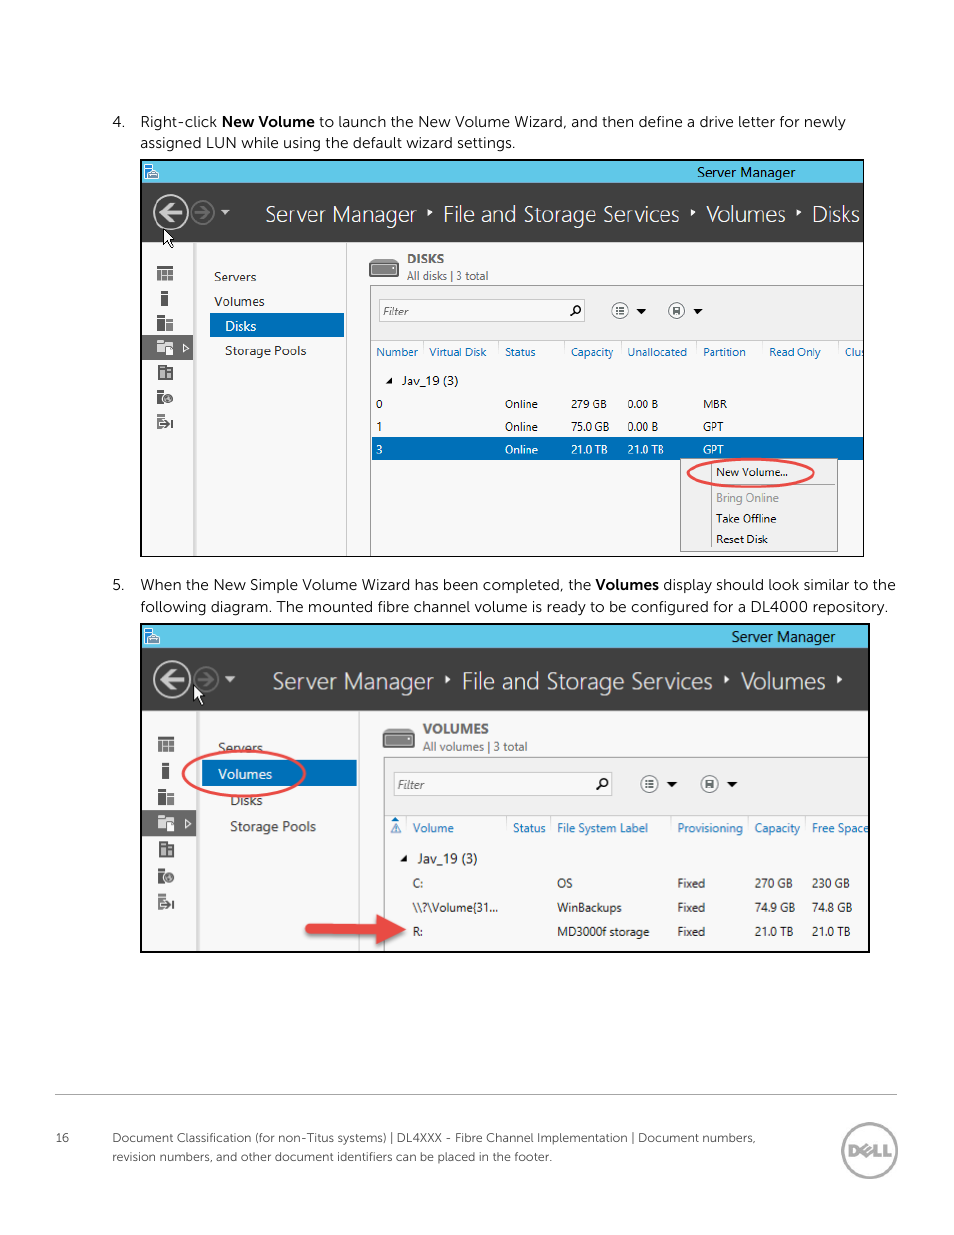Click the Volumes breadcrumb in the Disks screenshot

(746, 214)
